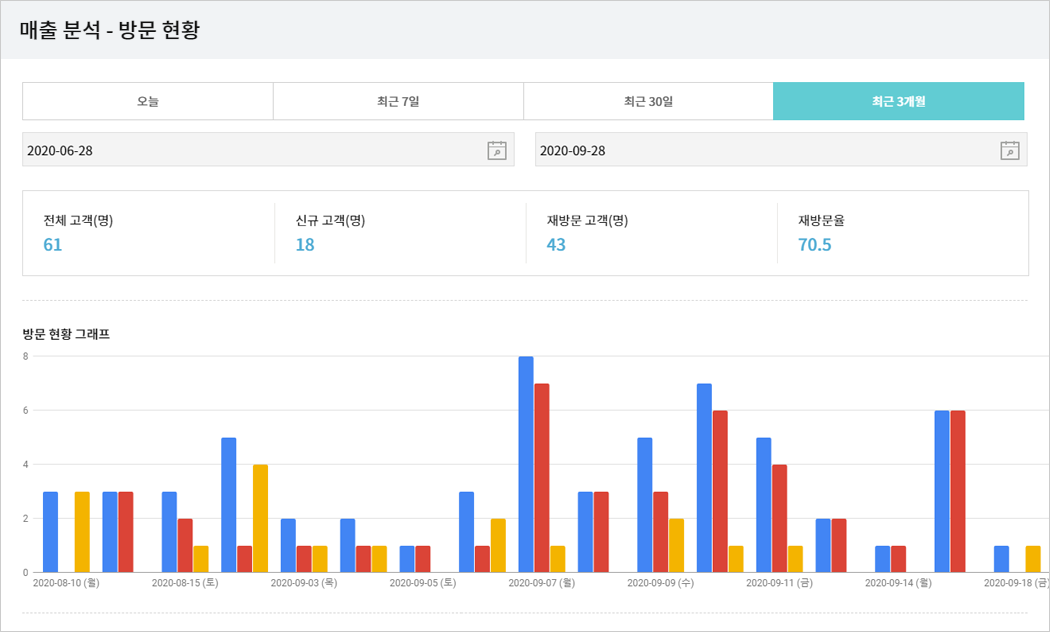Image resolution: width=1050 pixels, height=632 pixels.
Task: Click the red bar at 2020-09-11
Action: pos(779,518)
